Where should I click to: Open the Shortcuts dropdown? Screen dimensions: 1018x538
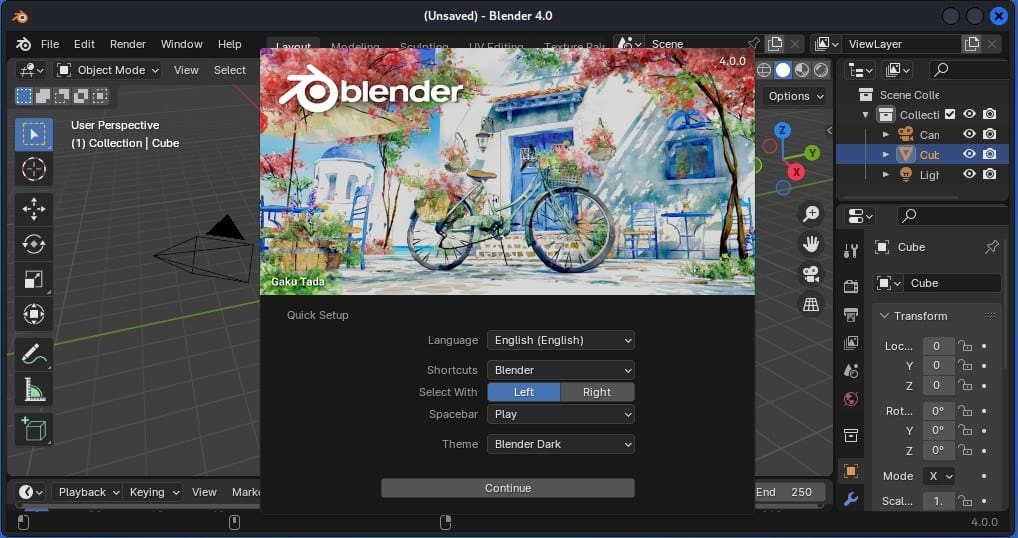561,370
